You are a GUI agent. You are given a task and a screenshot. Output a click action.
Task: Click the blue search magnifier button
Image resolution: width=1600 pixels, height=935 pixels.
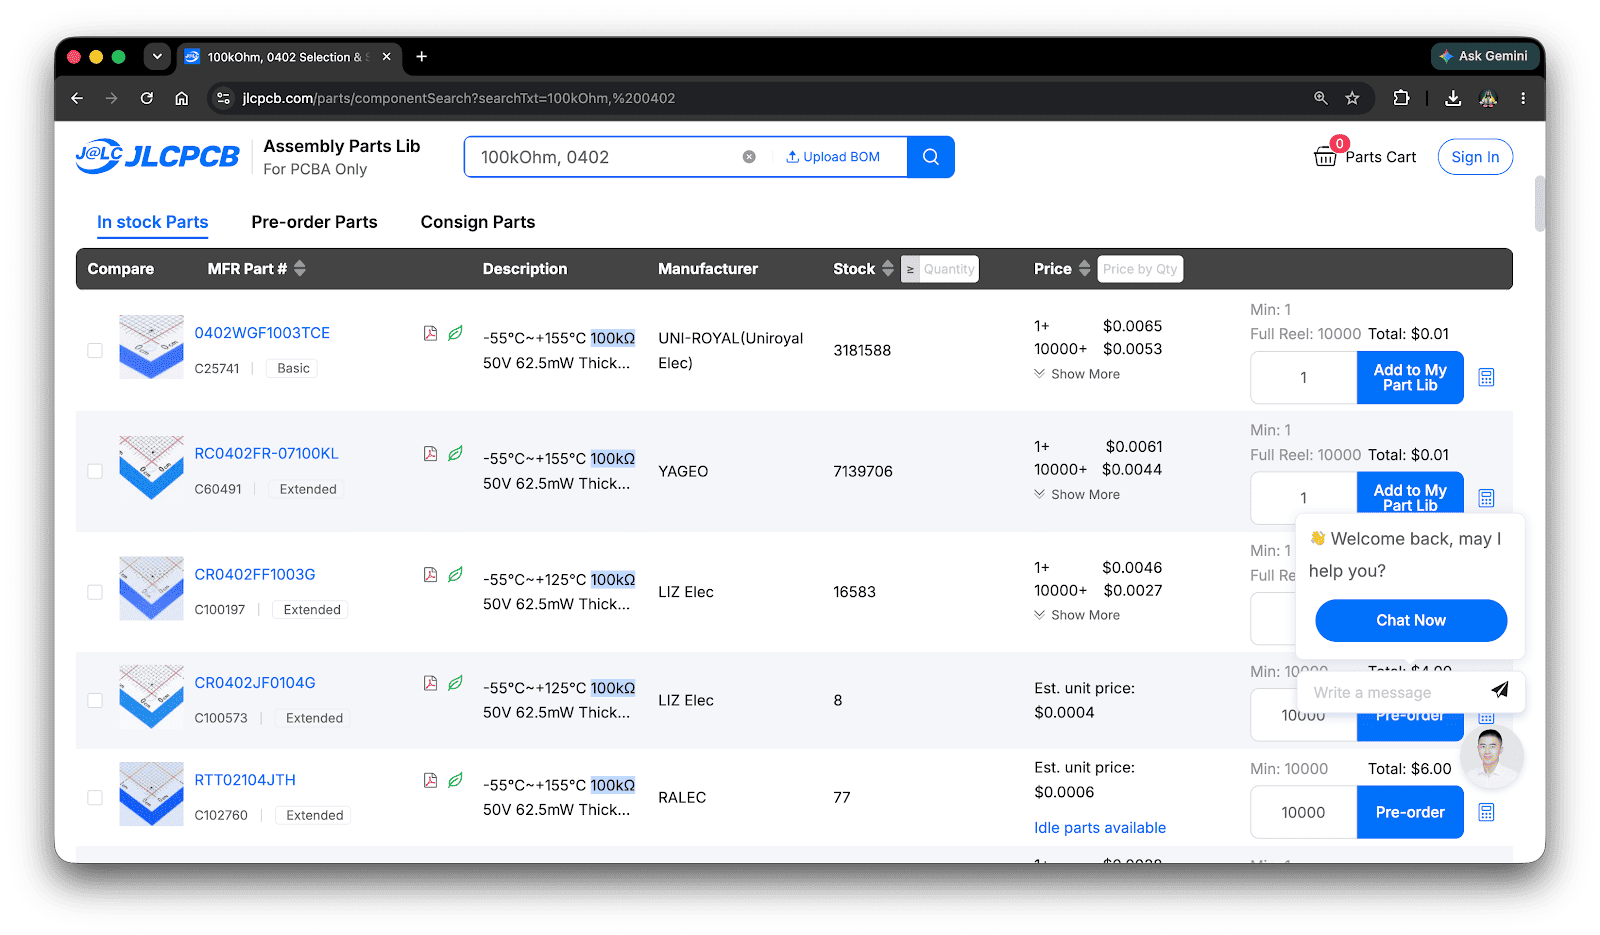pos(931,157)
